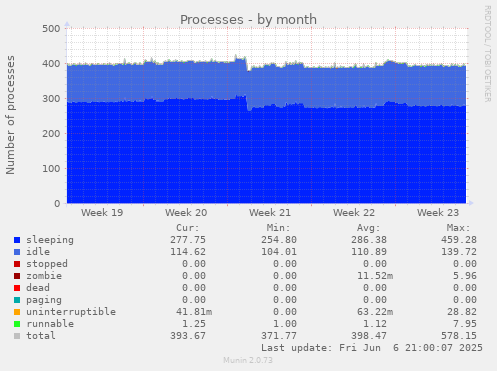Click the sleeping legend color swatch
This screenshot has width=497, height=371.
(x=17, y=240)
